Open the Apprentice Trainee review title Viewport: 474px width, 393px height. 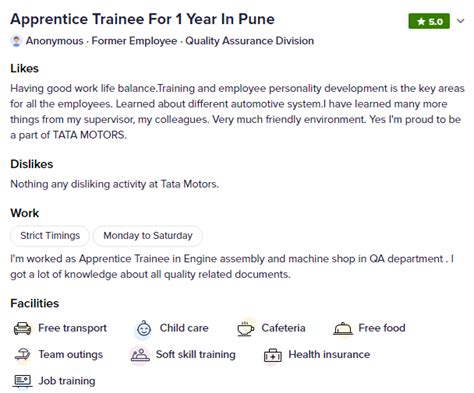click(x=142, y=19)
